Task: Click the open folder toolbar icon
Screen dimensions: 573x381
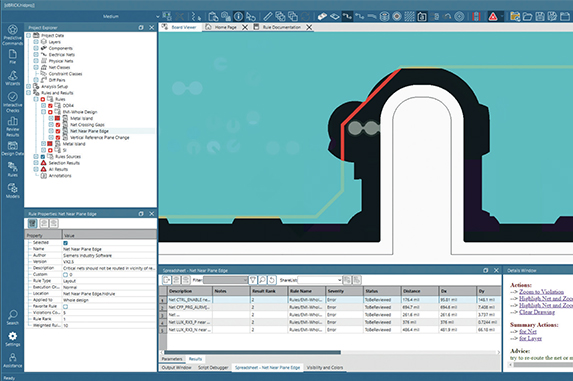Action: [x=527, y=16]
